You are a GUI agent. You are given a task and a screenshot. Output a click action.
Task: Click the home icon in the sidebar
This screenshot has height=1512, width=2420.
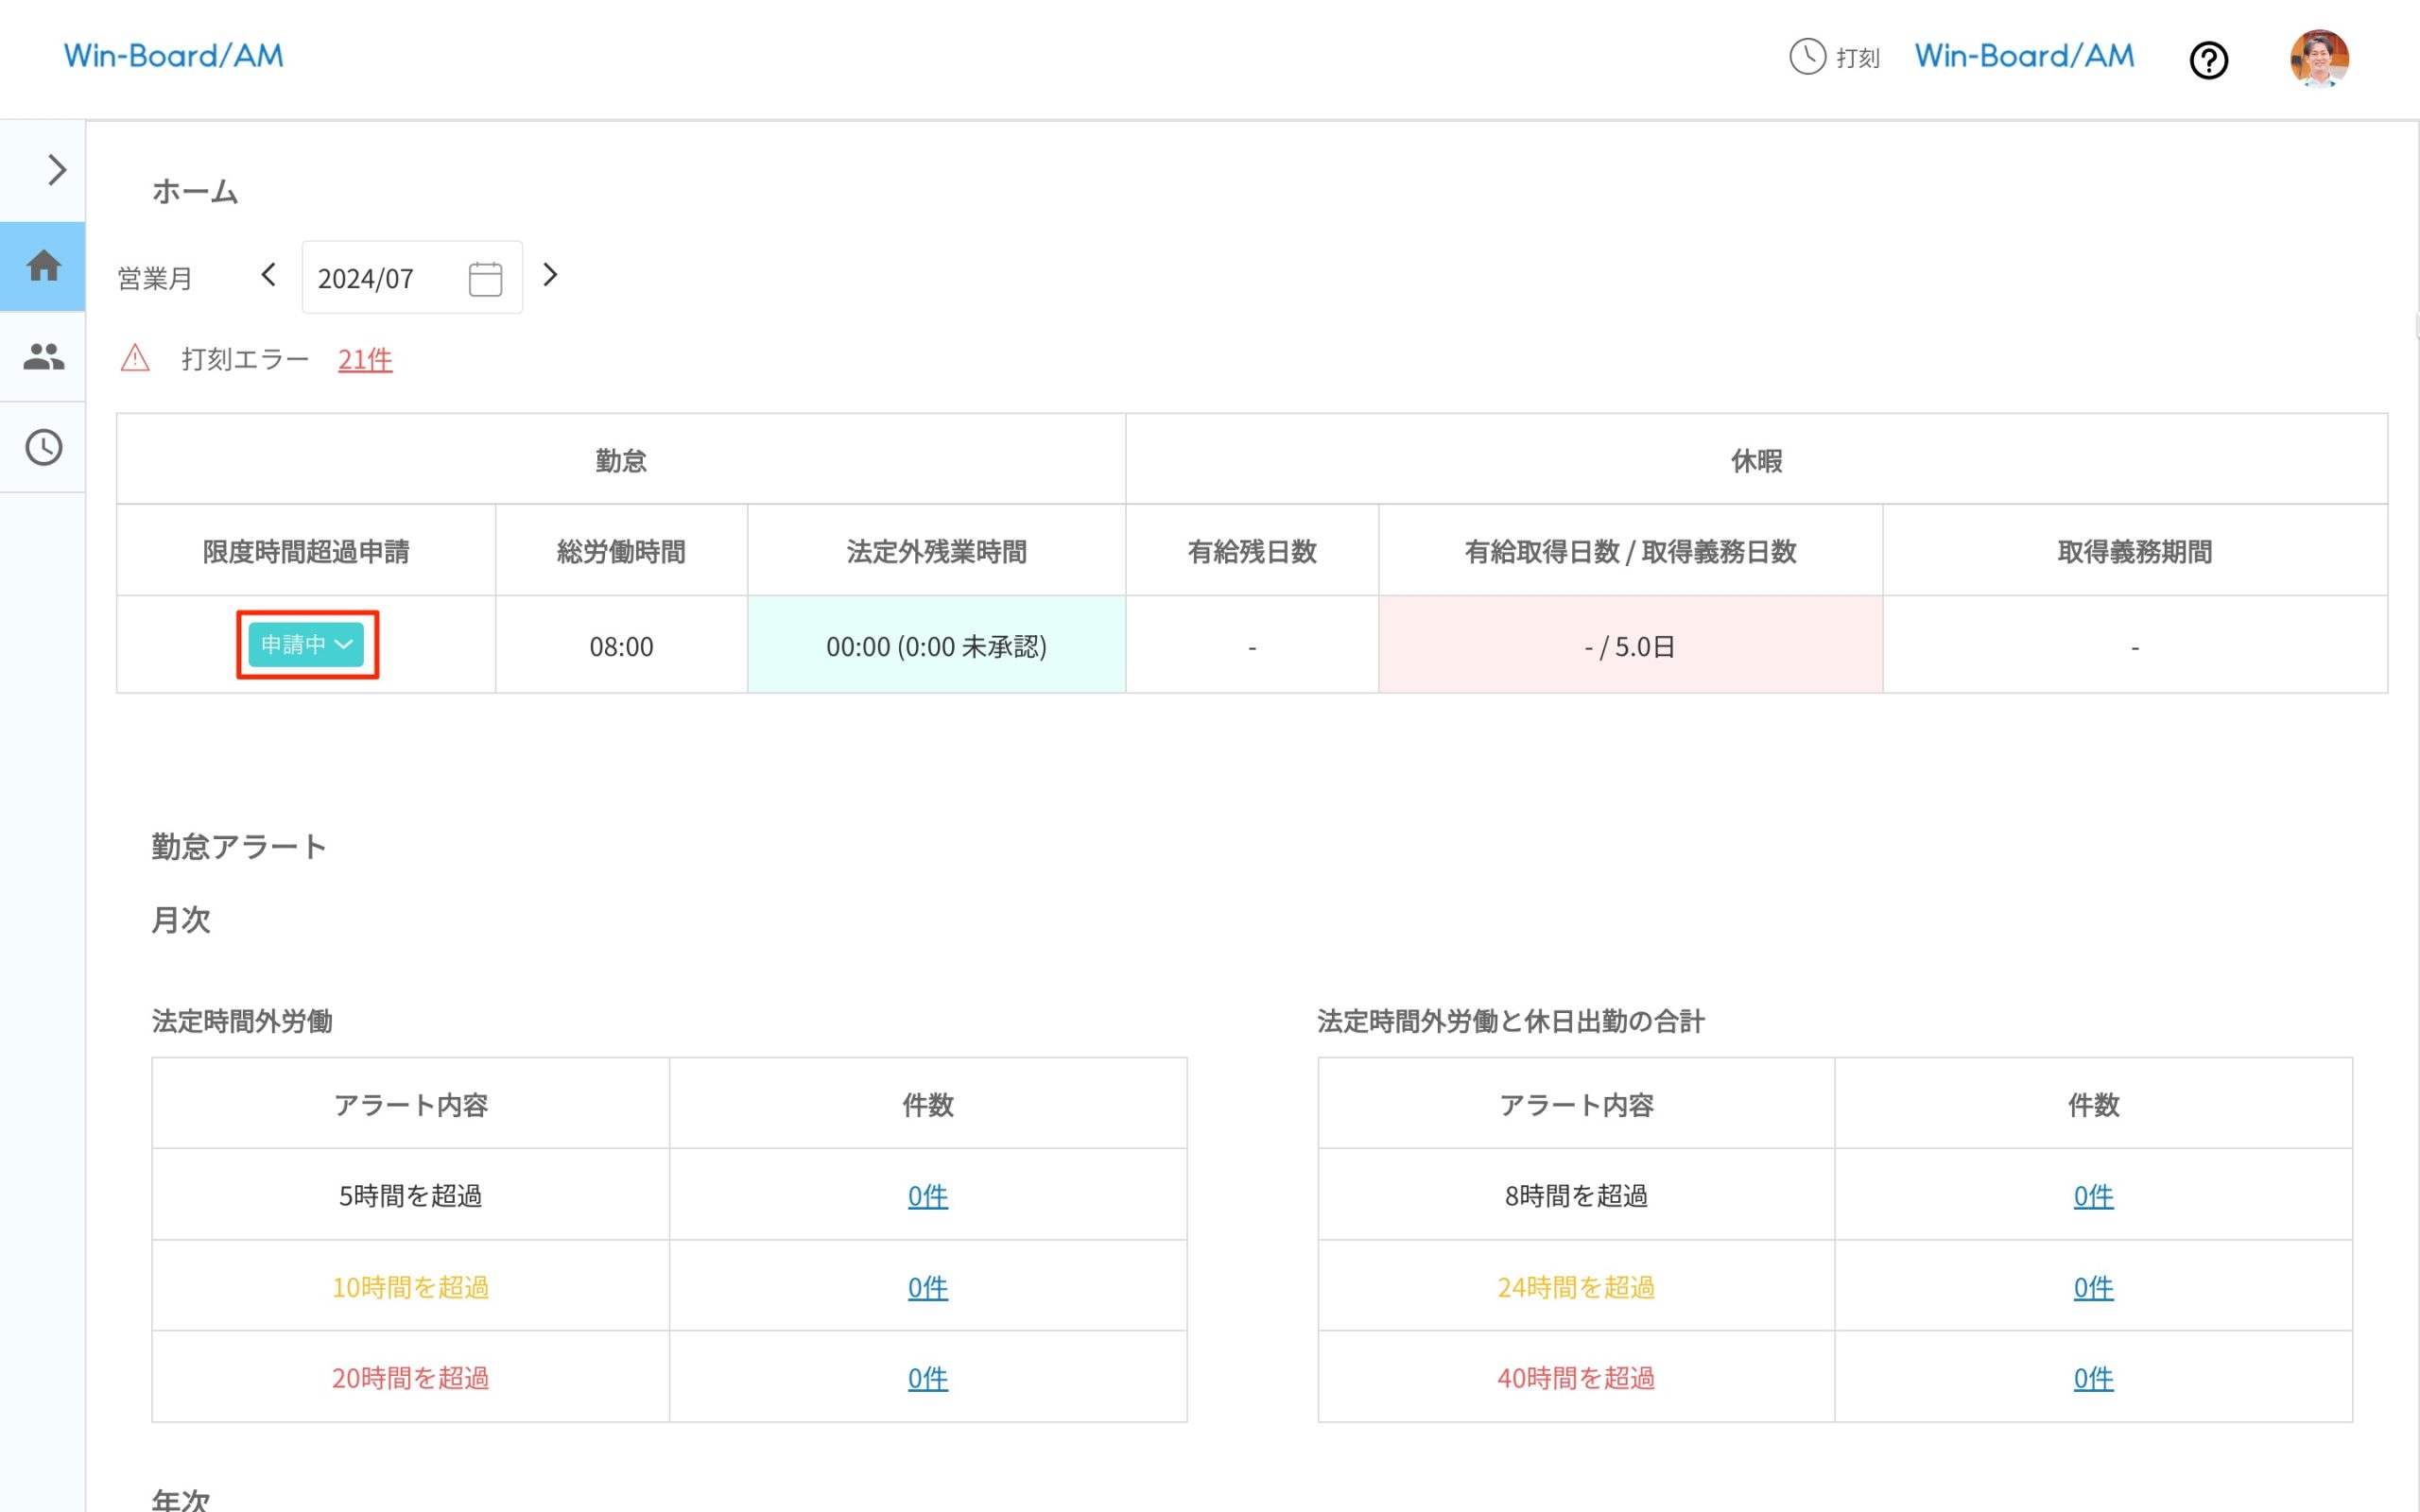tap(43, 266)
